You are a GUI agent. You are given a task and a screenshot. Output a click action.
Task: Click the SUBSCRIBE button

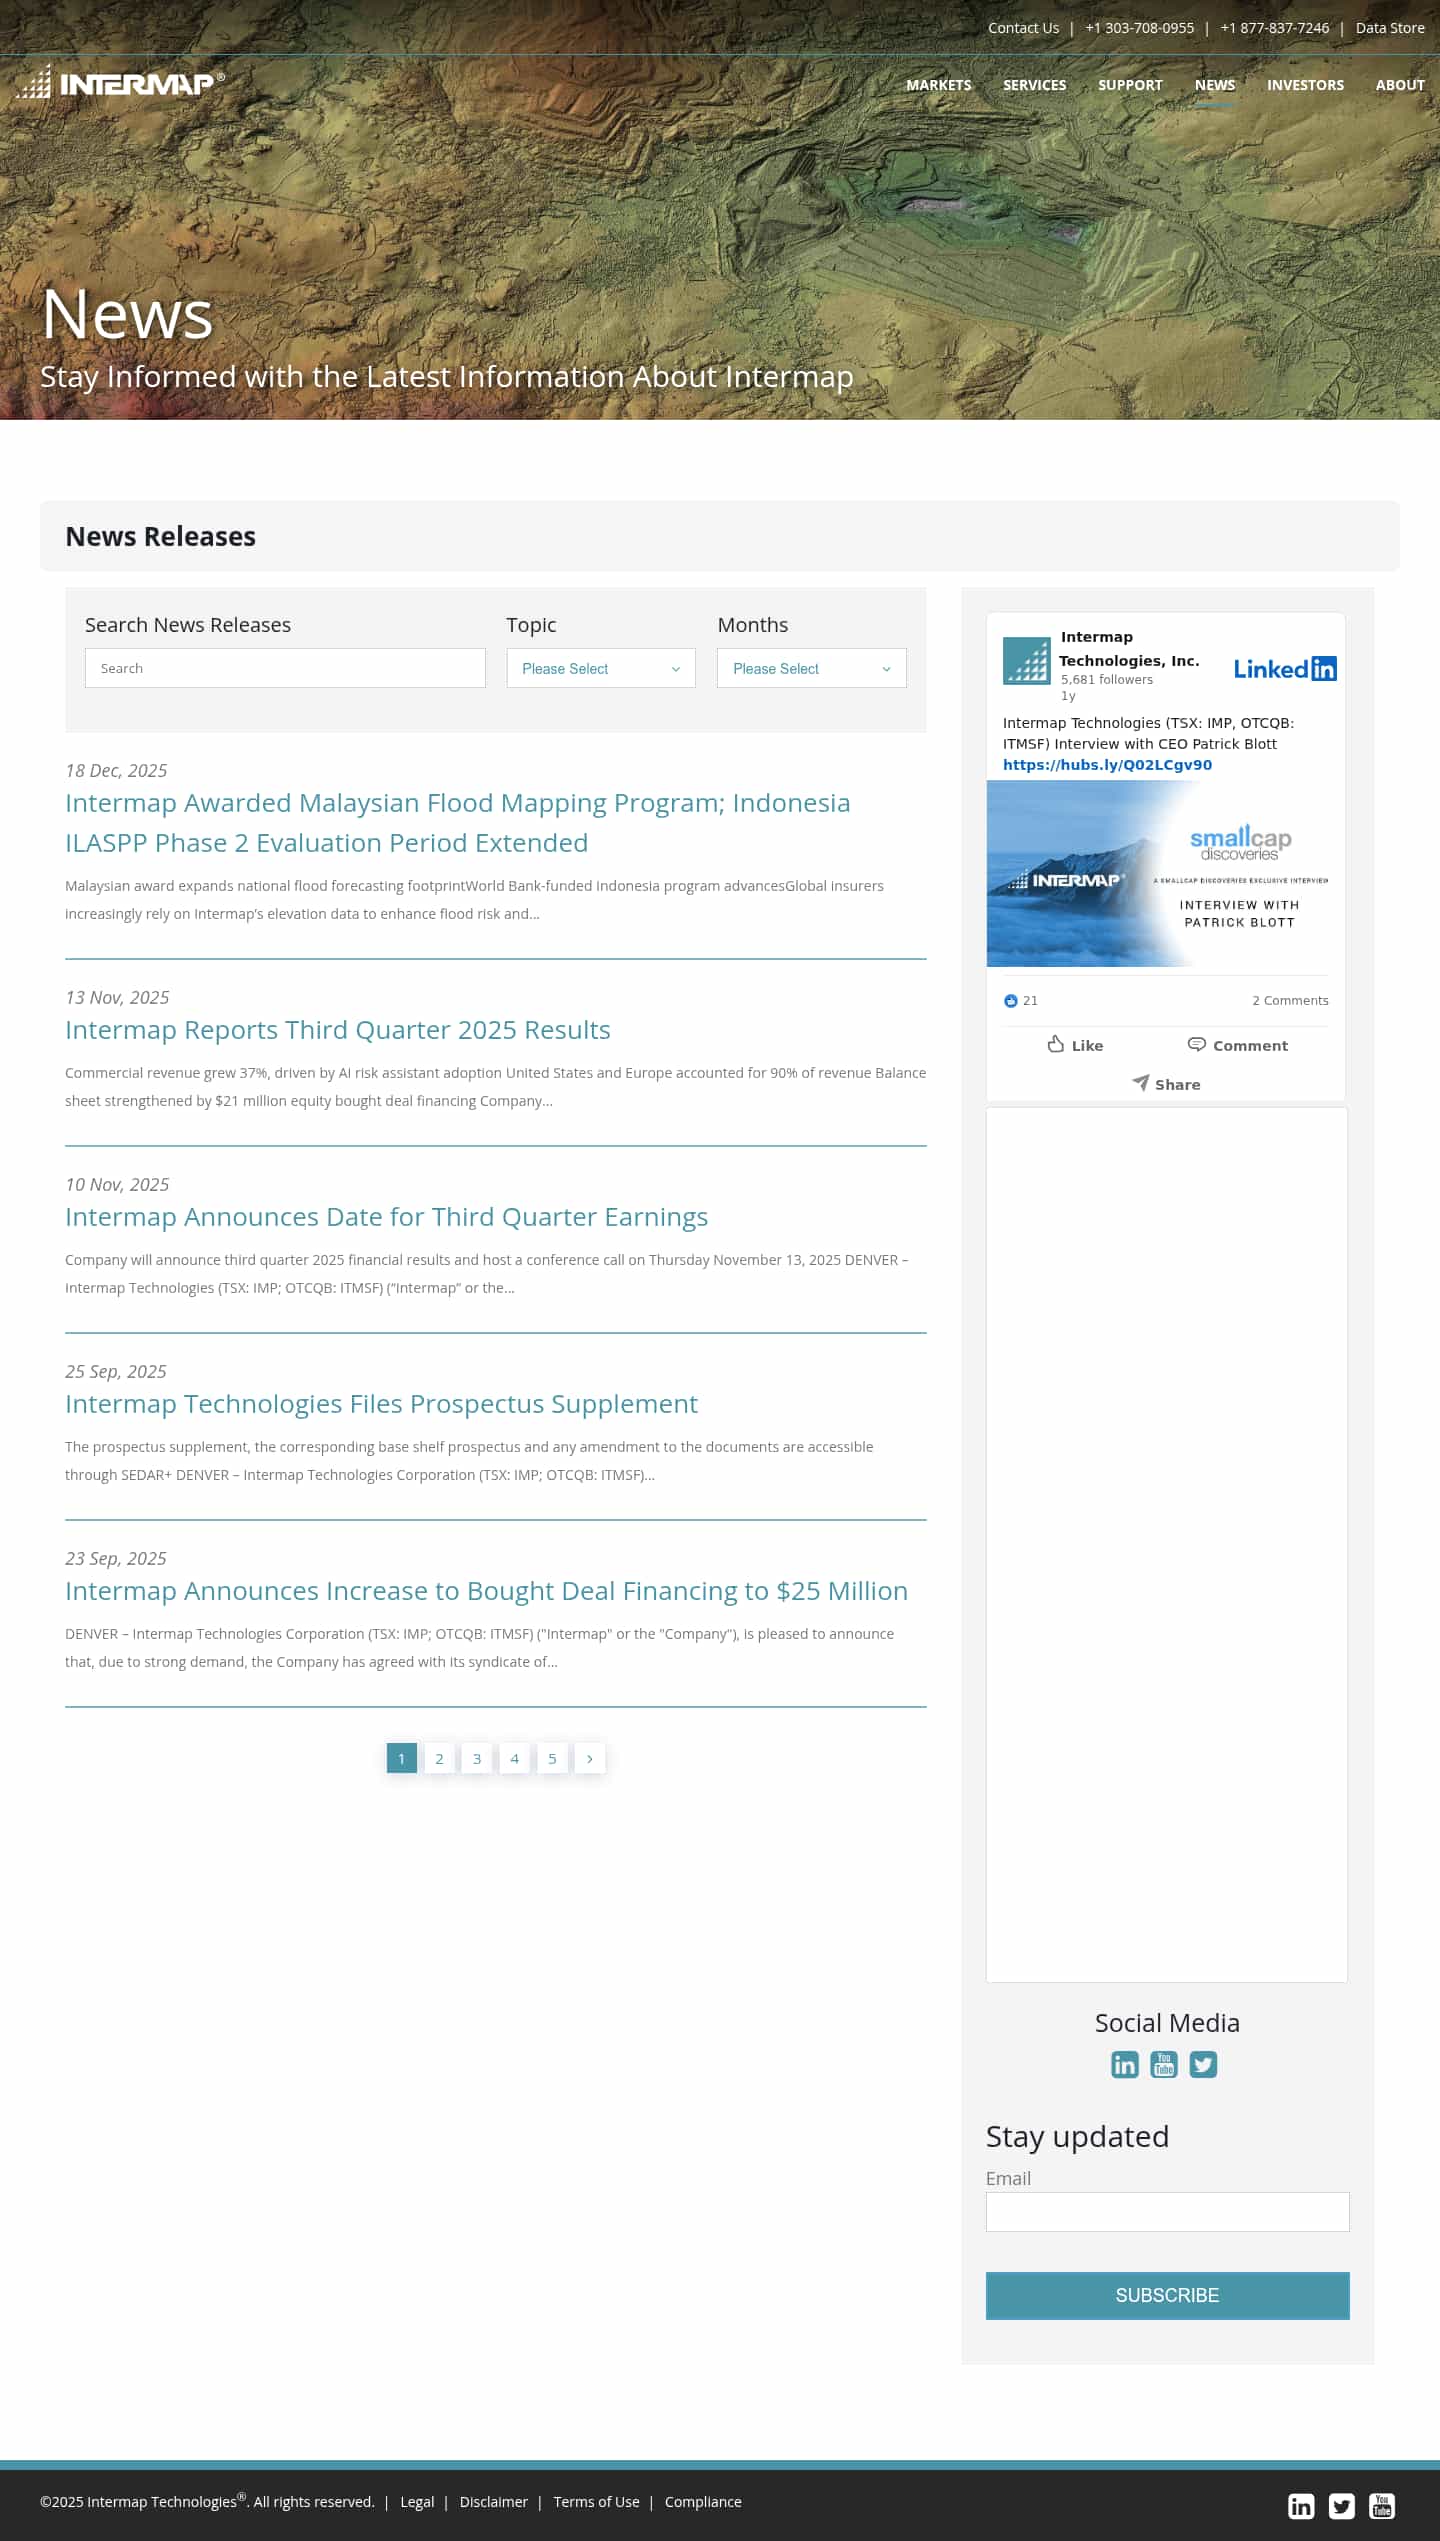click(x=1168, y=2295)
